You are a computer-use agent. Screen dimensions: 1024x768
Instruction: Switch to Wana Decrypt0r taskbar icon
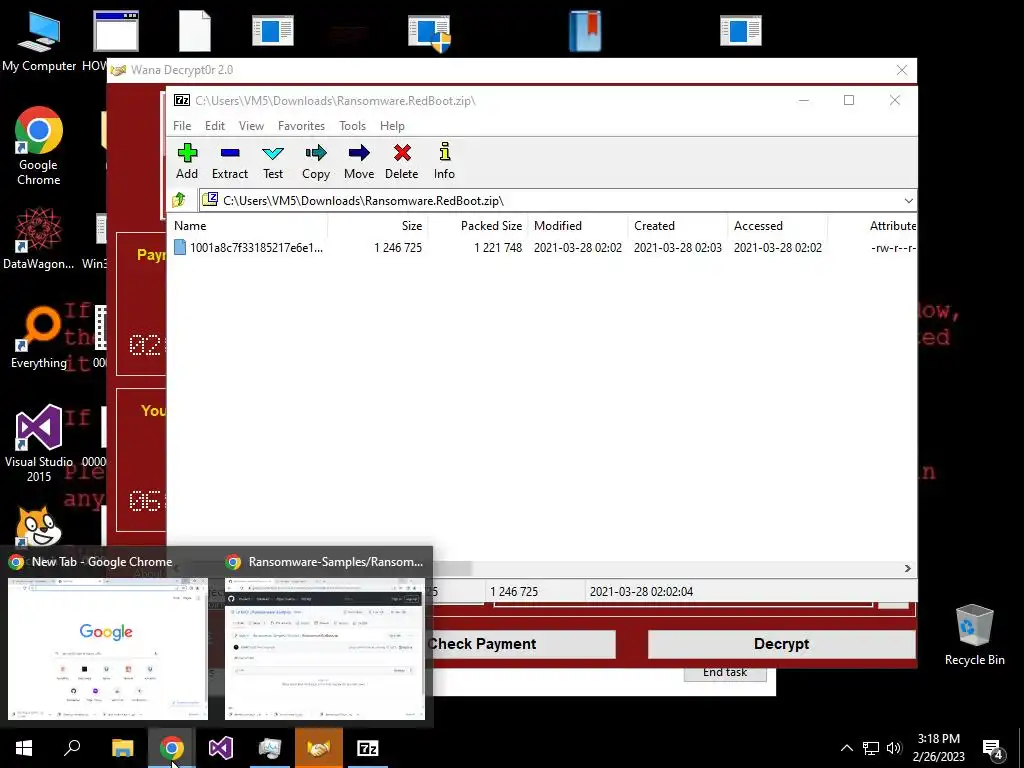[x=319, y=748]
